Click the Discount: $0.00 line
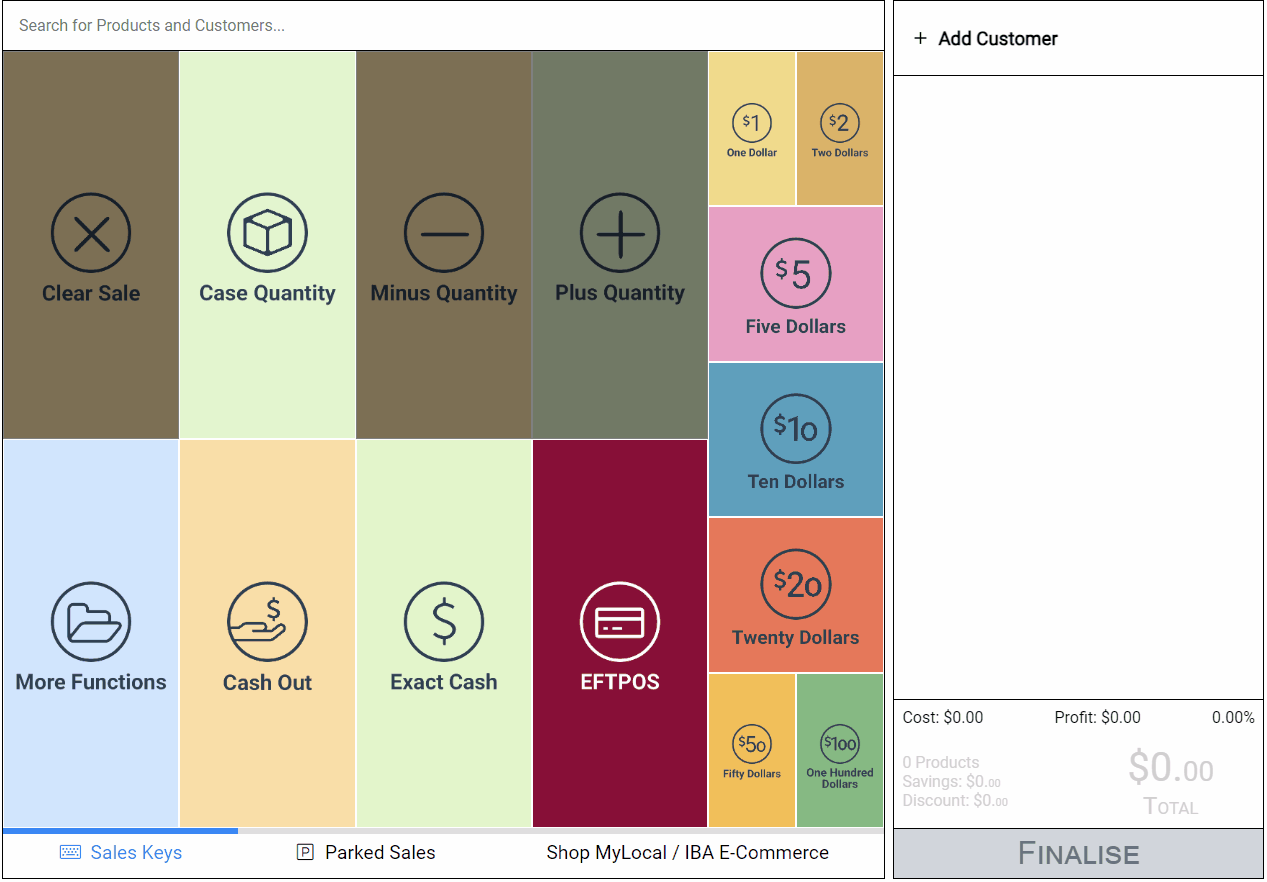Screen dimensions: 1267x882 [955, 801]
